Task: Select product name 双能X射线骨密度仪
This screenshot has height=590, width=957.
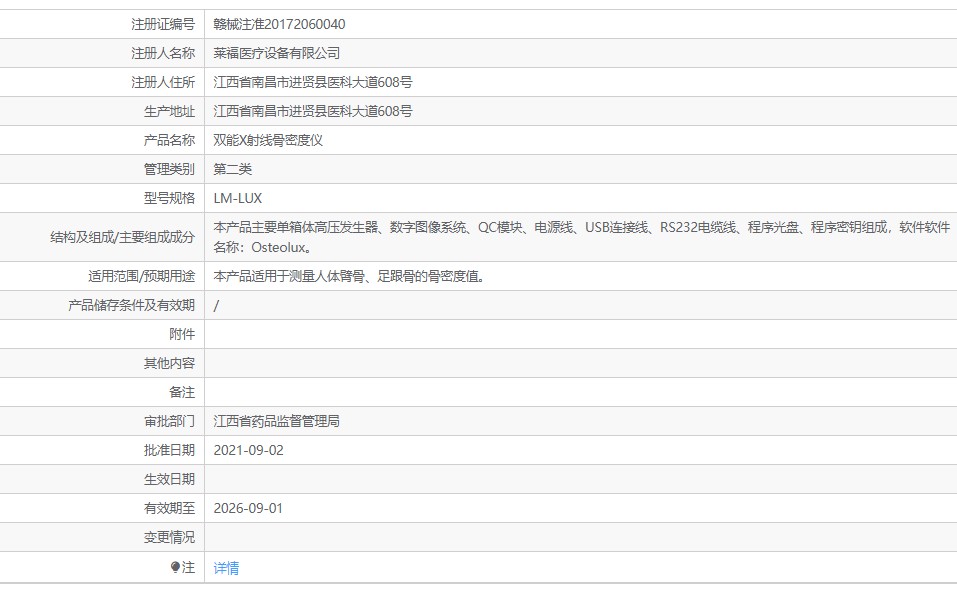Action: [268, 140]
